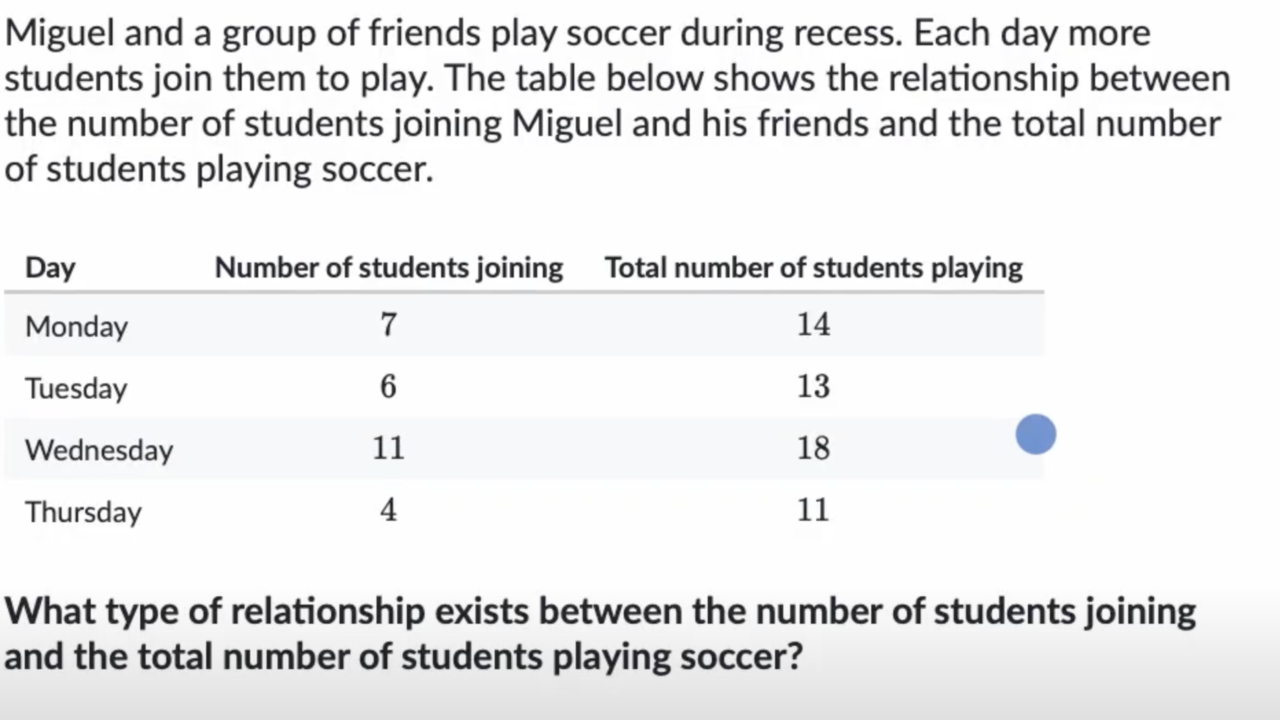Click the value 14 in Monday's row
Image resolution: width=1280 pixels, height=720 pixels.
813,325
